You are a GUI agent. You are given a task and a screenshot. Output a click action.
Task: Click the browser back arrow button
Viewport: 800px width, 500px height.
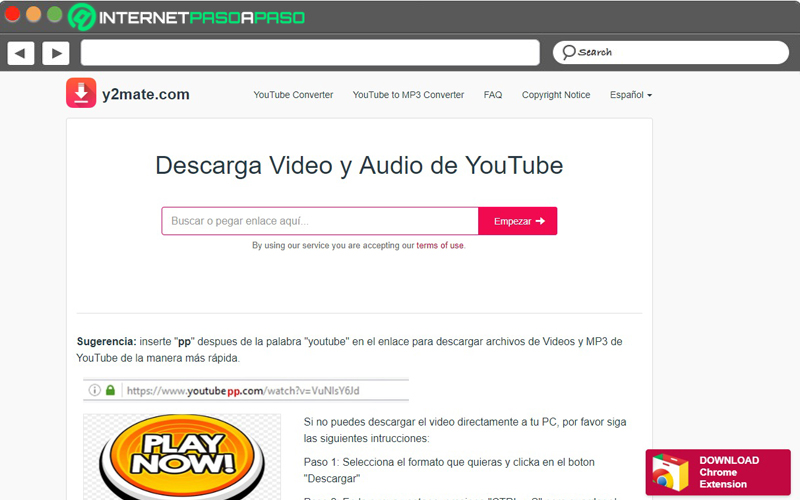pyautogui.click(x=21, y=53)
